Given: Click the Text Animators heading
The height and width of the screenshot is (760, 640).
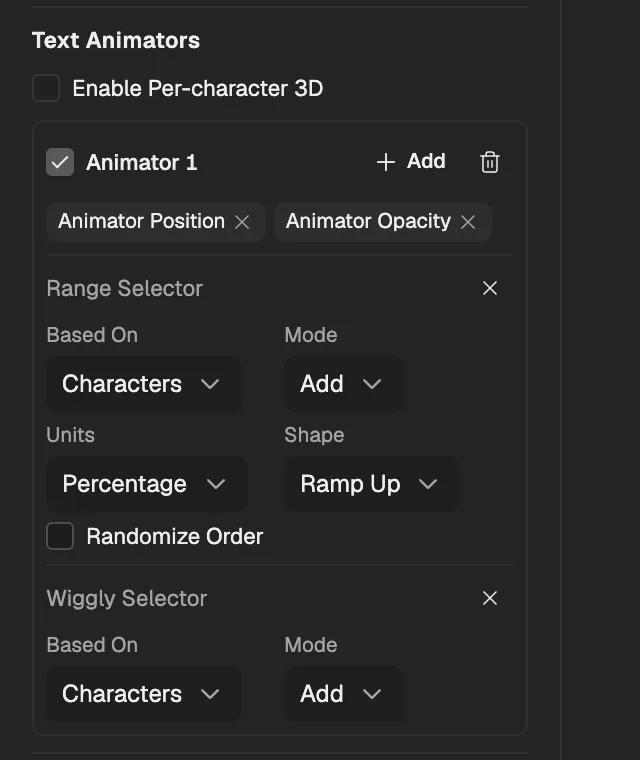Looking at the screenshot, I should pyautogui.click(x=116, y=40).
